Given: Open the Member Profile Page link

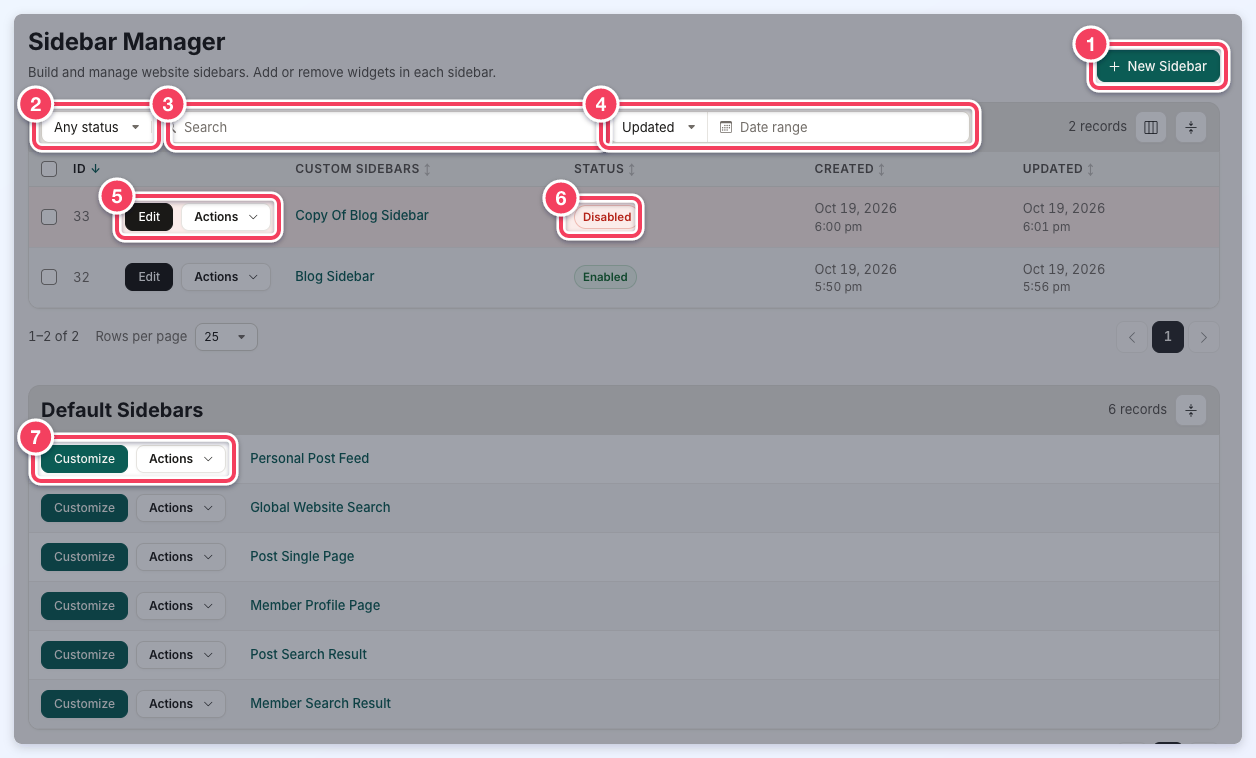Looking at the screenshot, I should coord(315,605).
